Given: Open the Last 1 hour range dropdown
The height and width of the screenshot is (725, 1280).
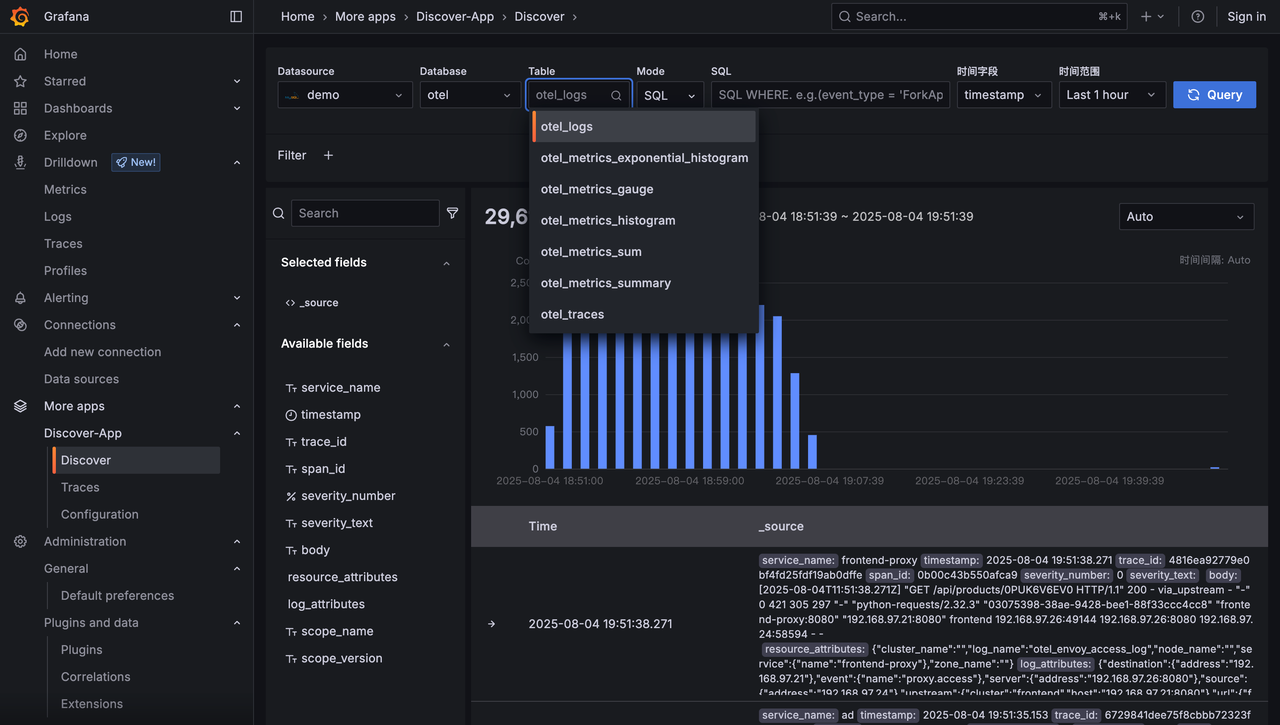Looking at the screenshot, I should 1112,95.
